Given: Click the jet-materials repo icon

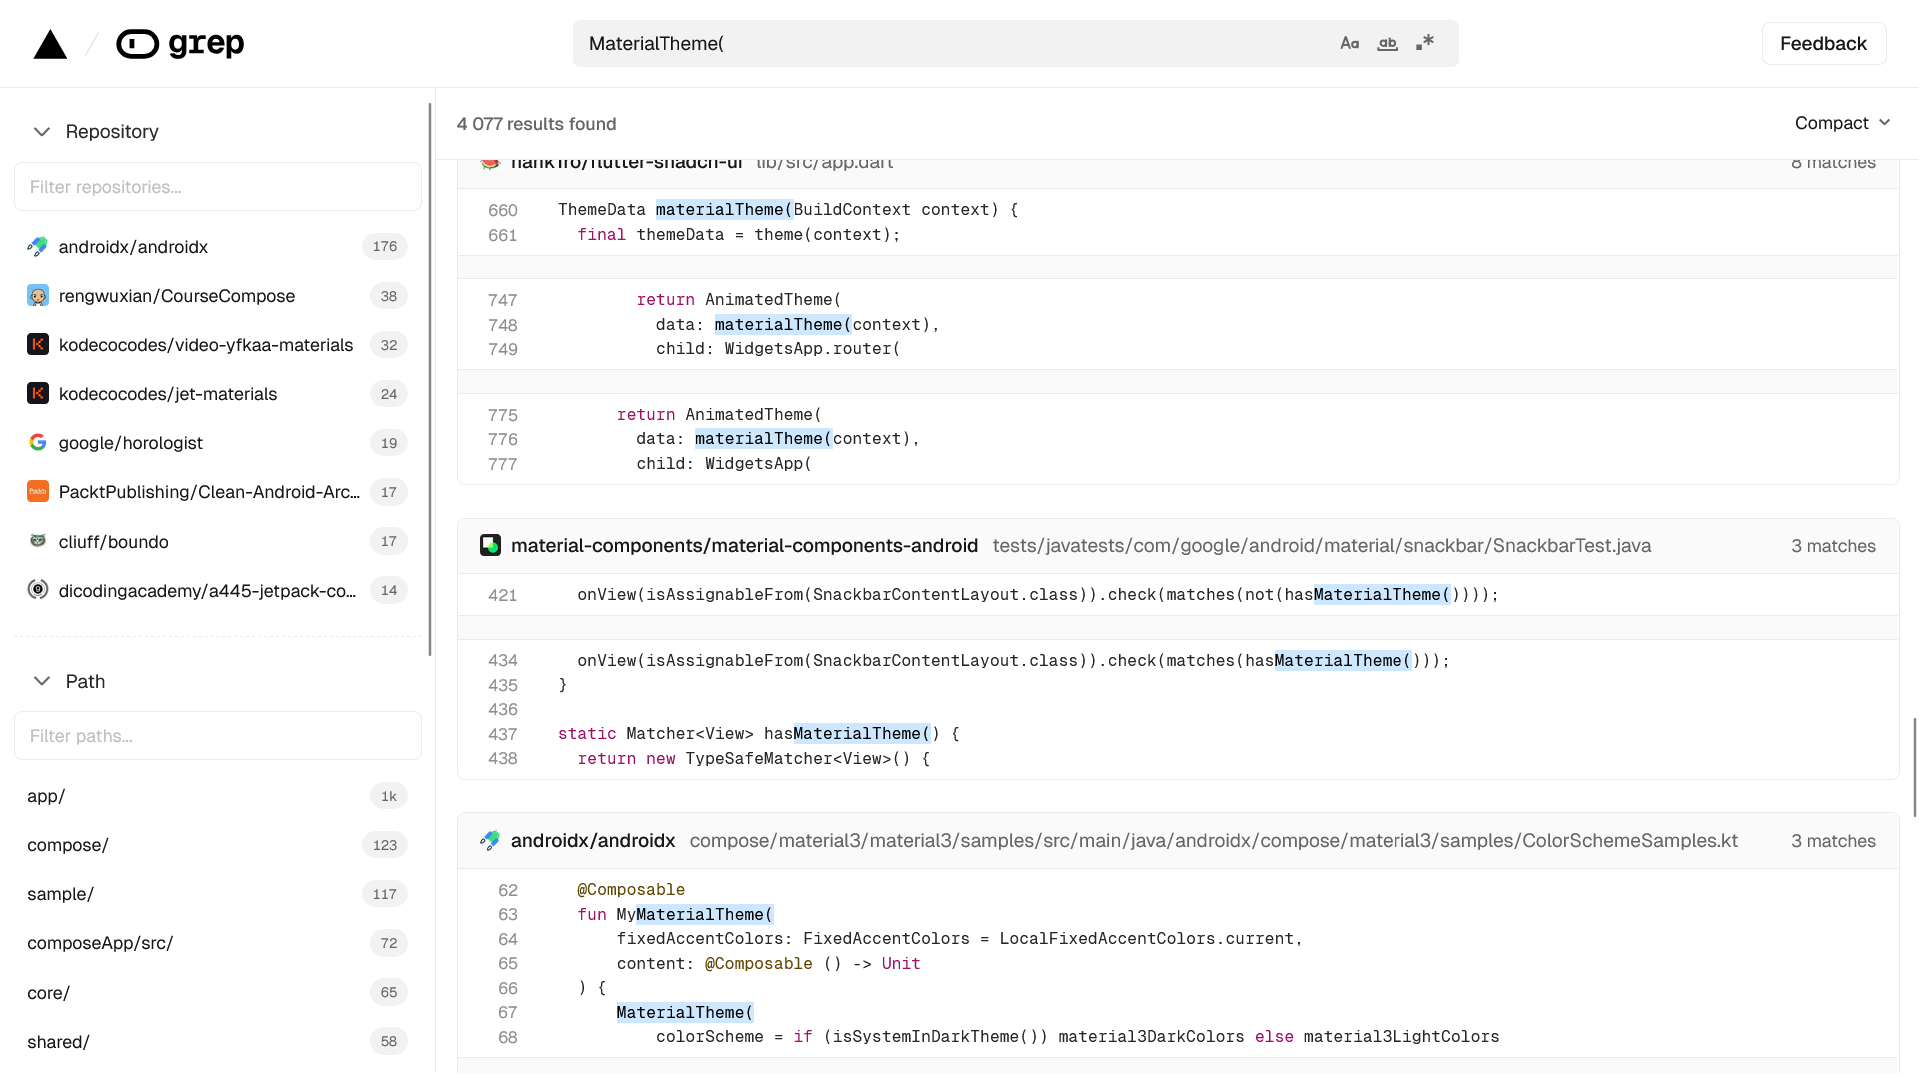Looking at the screenshot, I should [38, 393].
